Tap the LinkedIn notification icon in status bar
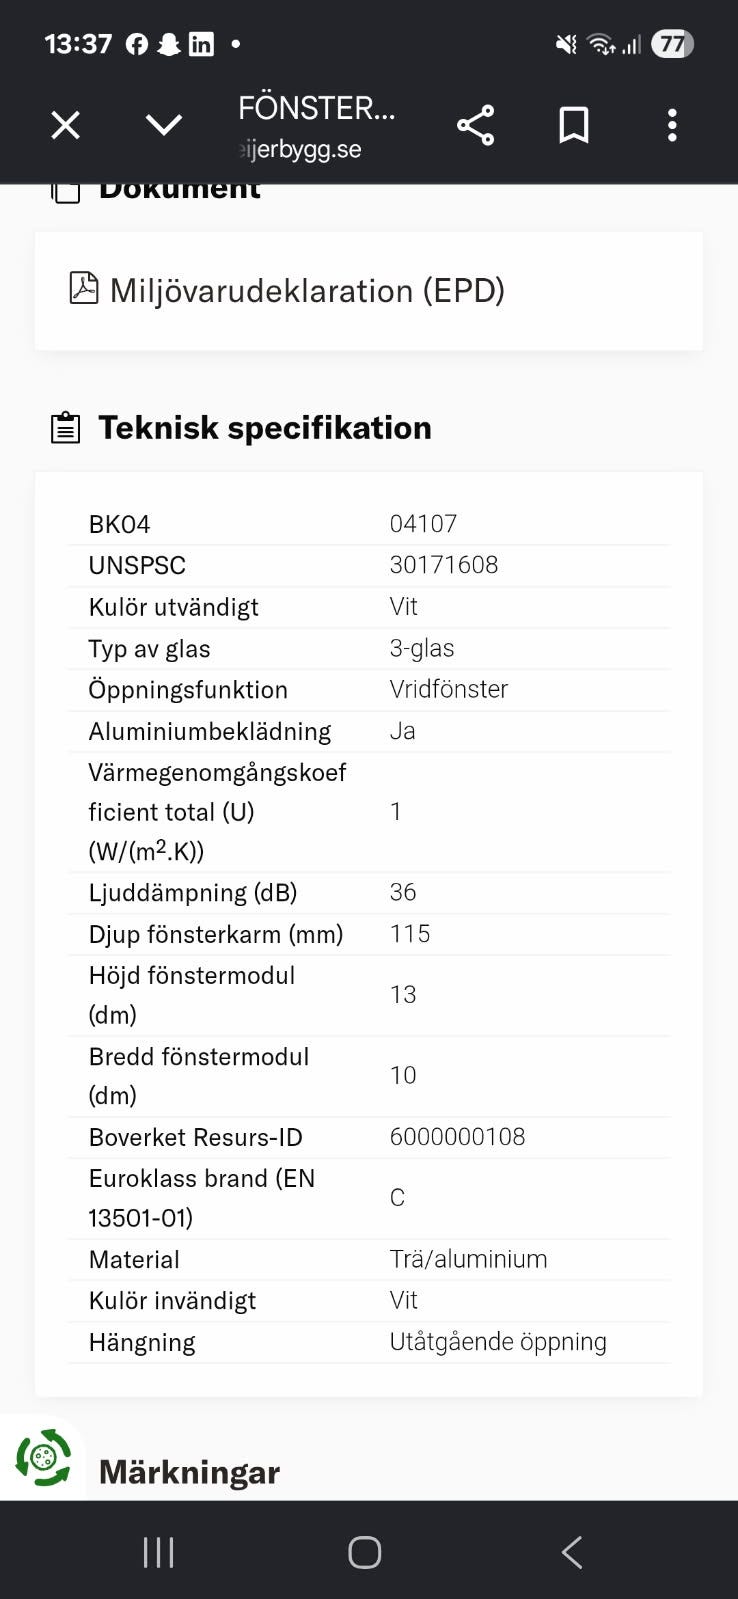Image resolution: width=738 pixels, height=1599 pixels. pos(201,44)
